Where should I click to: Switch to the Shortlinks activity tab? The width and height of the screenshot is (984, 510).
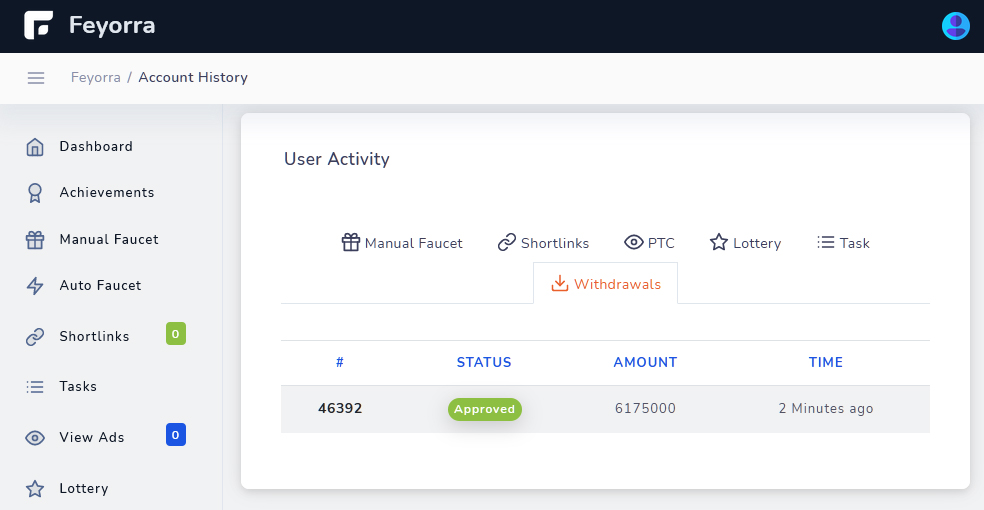coord(543,243)
